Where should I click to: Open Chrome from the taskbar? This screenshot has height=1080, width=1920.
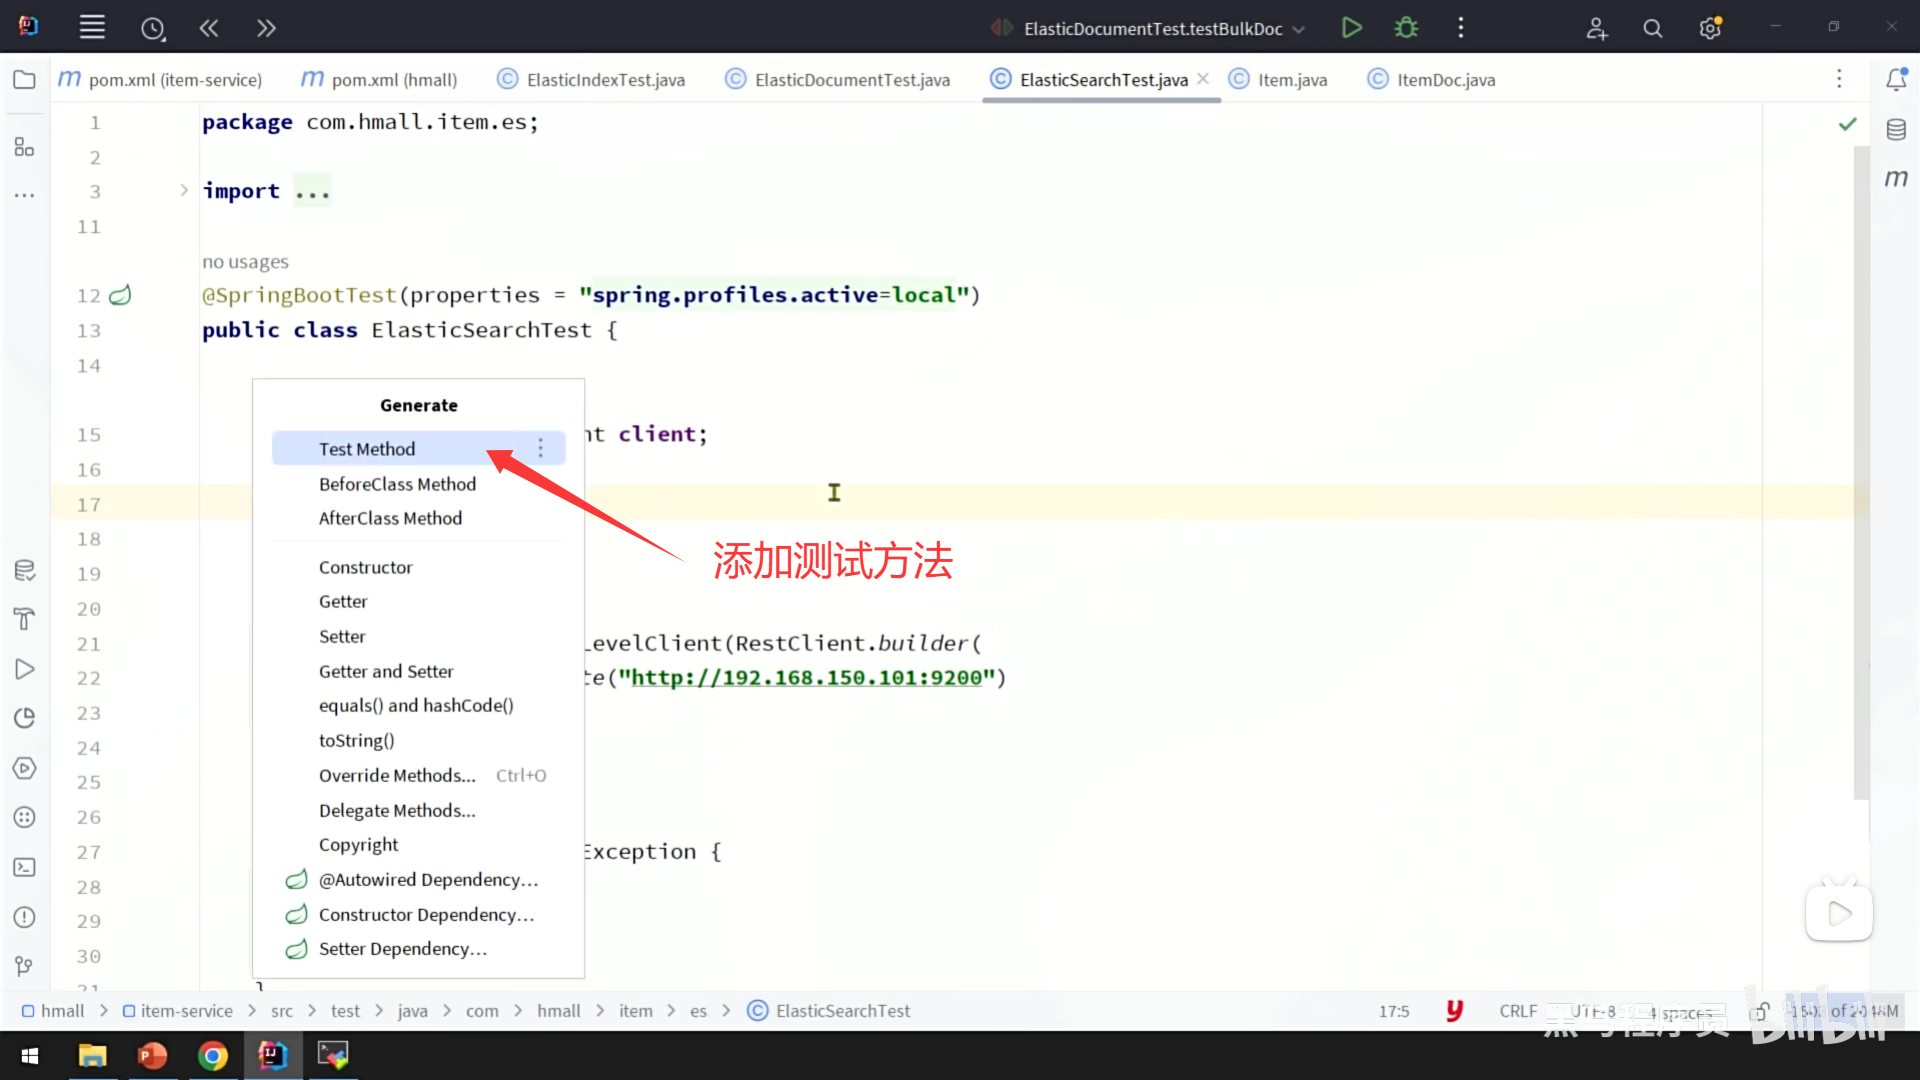coord(212,1055)
